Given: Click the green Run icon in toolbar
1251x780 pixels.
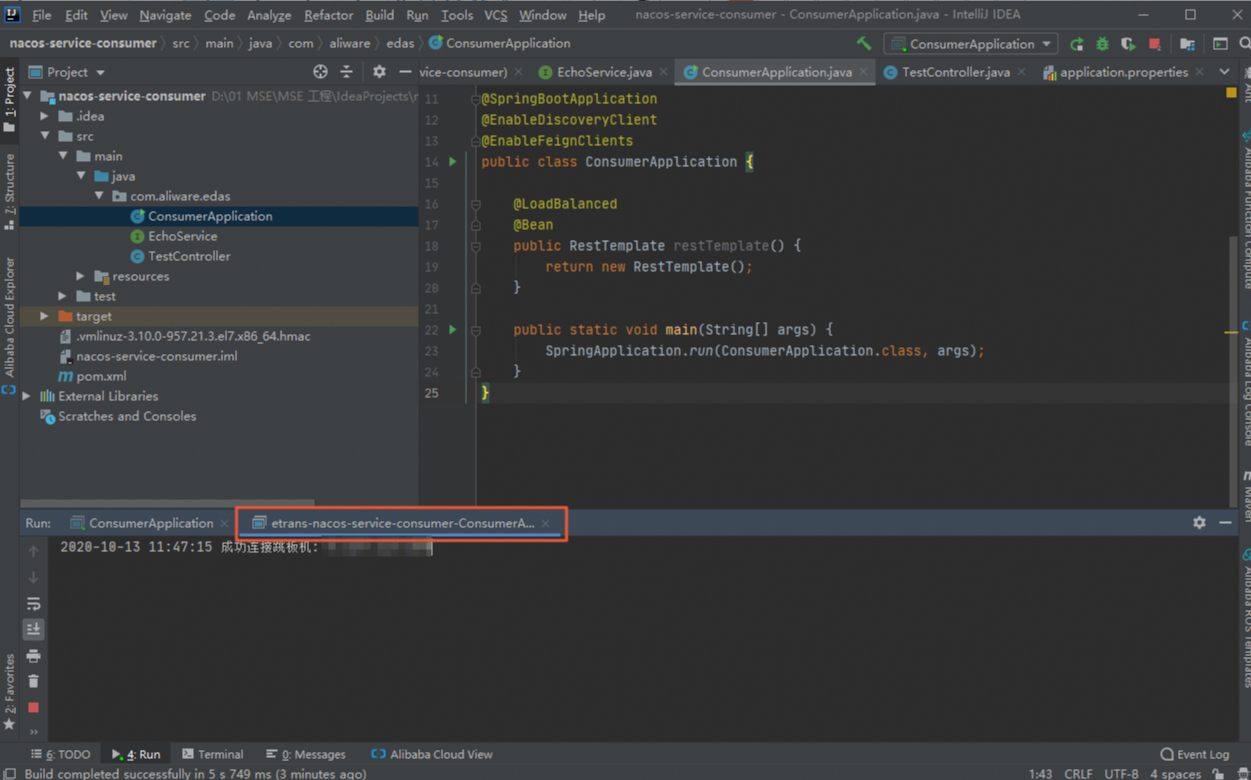Looking at the screenshot, I should tap(1076, 44).
